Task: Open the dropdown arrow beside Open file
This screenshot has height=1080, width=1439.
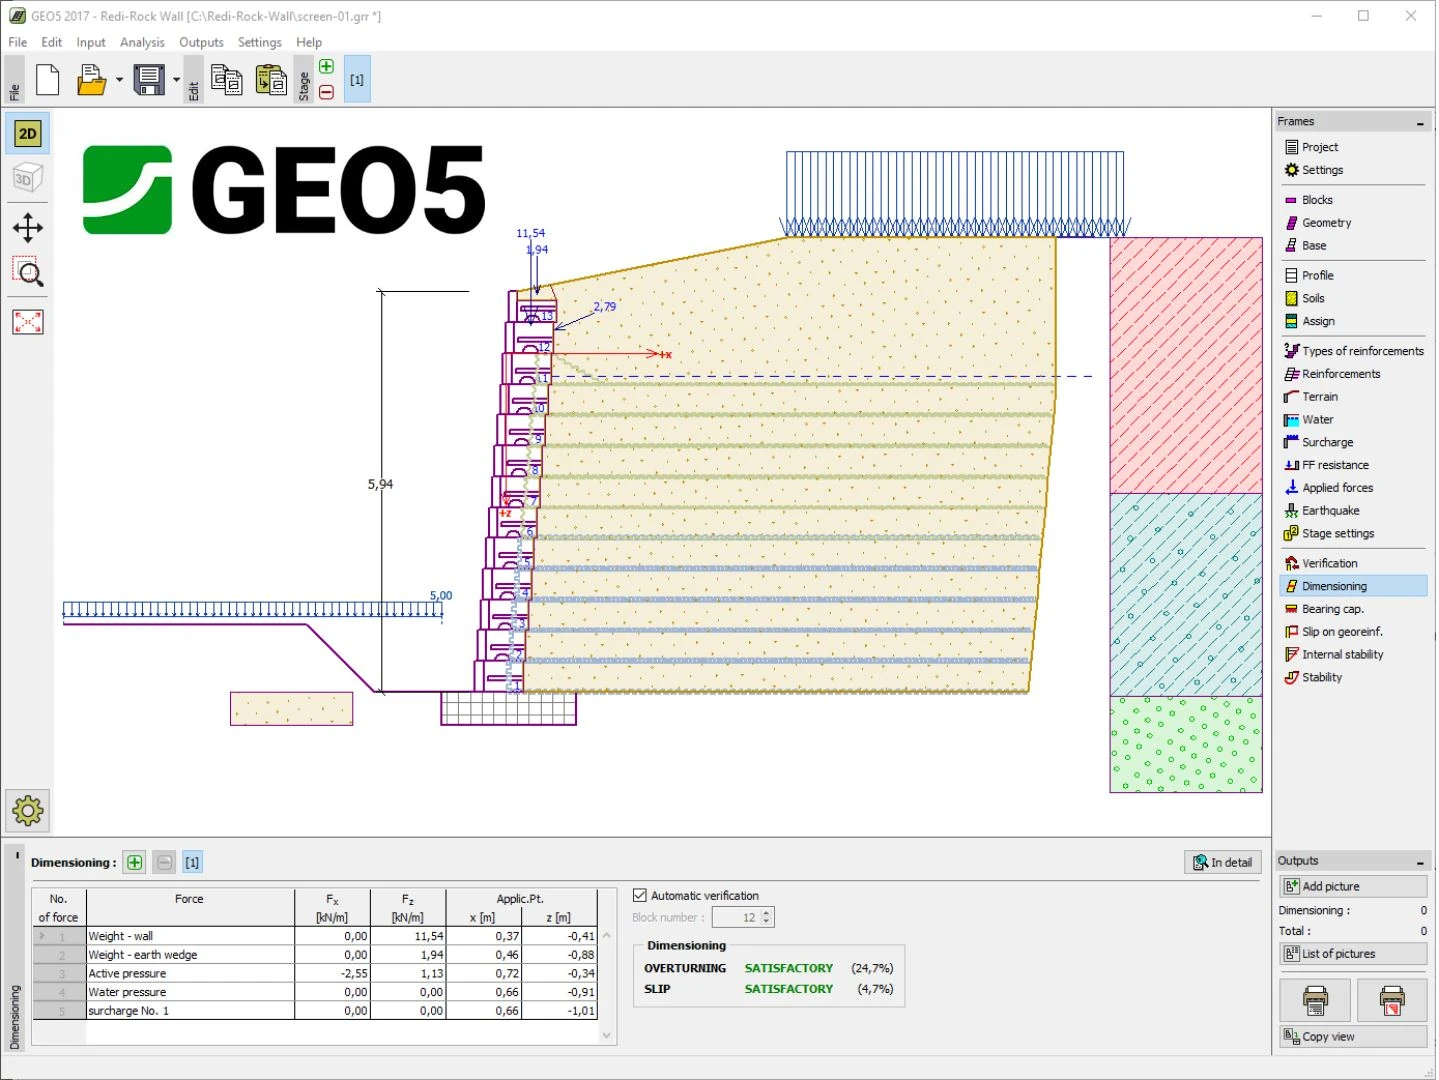Action: 119,80
